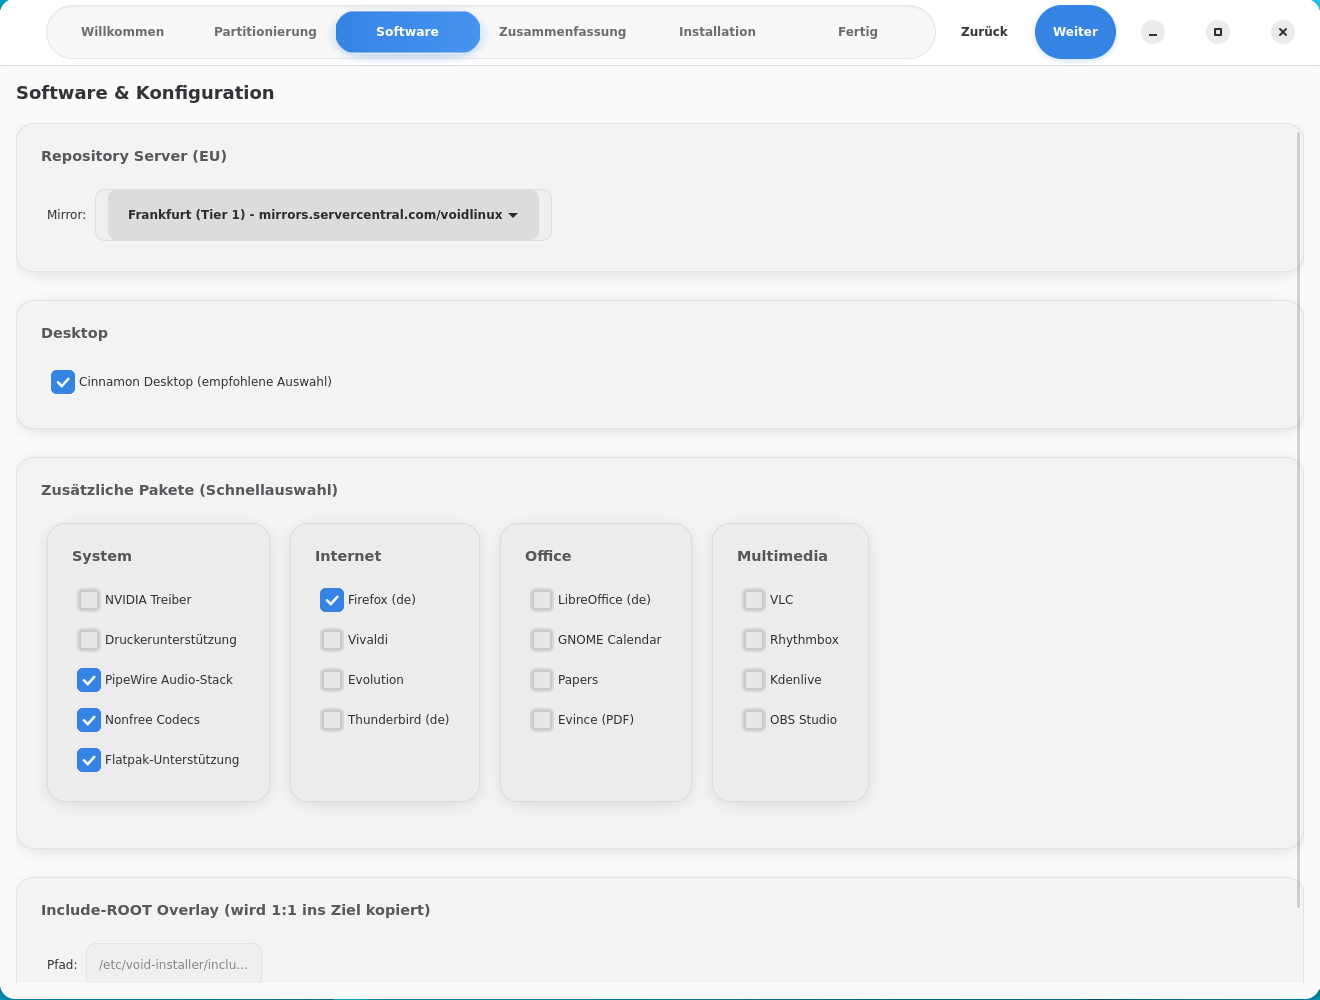Screen dimensions: 1320x1000
Task: Enable OBS Studio package
Action: point(754,720)
